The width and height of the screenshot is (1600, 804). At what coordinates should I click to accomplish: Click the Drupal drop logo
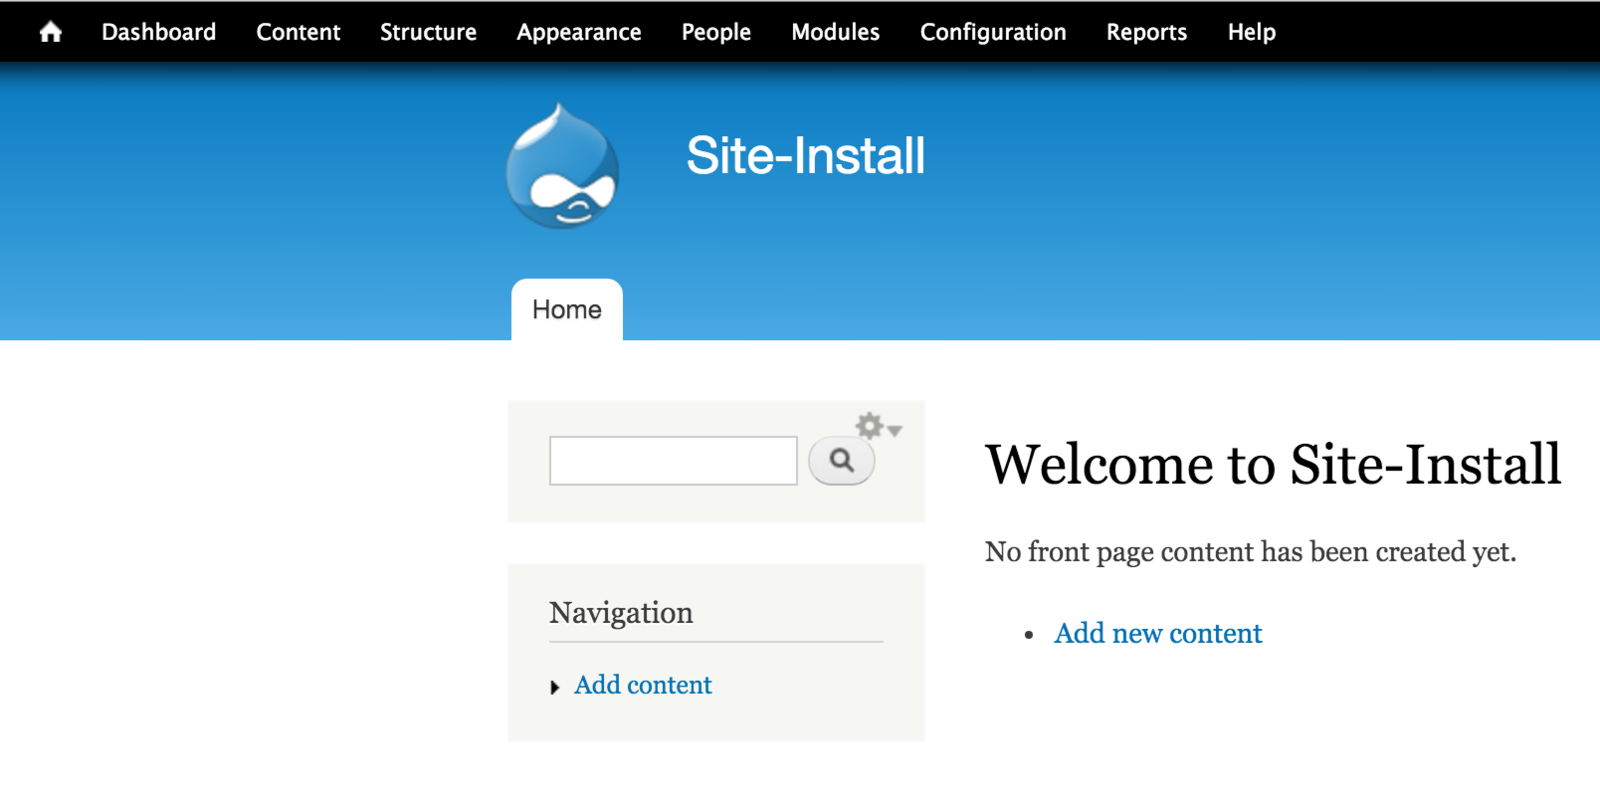(x=562, y=166)
